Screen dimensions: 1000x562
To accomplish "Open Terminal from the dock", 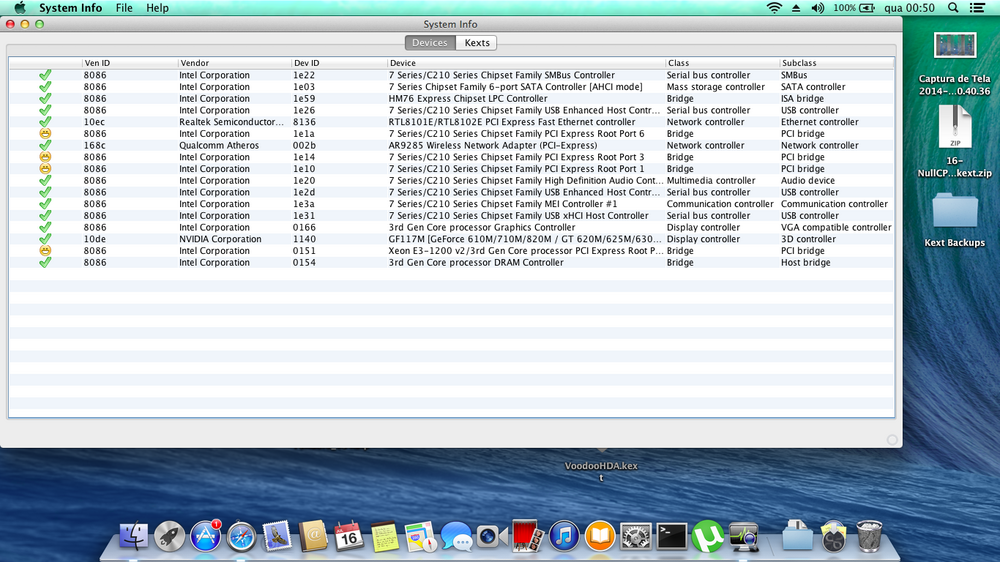I will (671, 536).
